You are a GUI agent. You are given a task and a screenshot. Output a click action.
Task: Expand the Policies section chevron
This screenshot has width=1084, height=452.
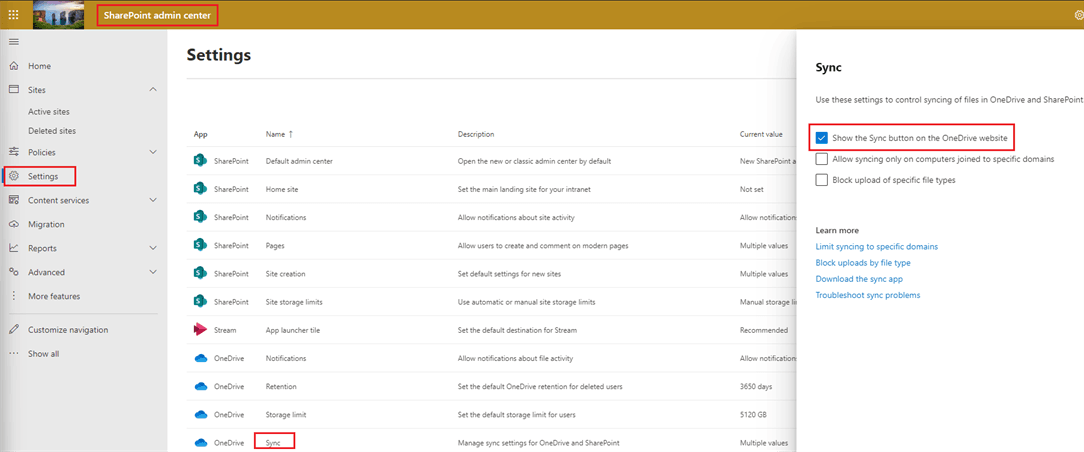[152, 152]
